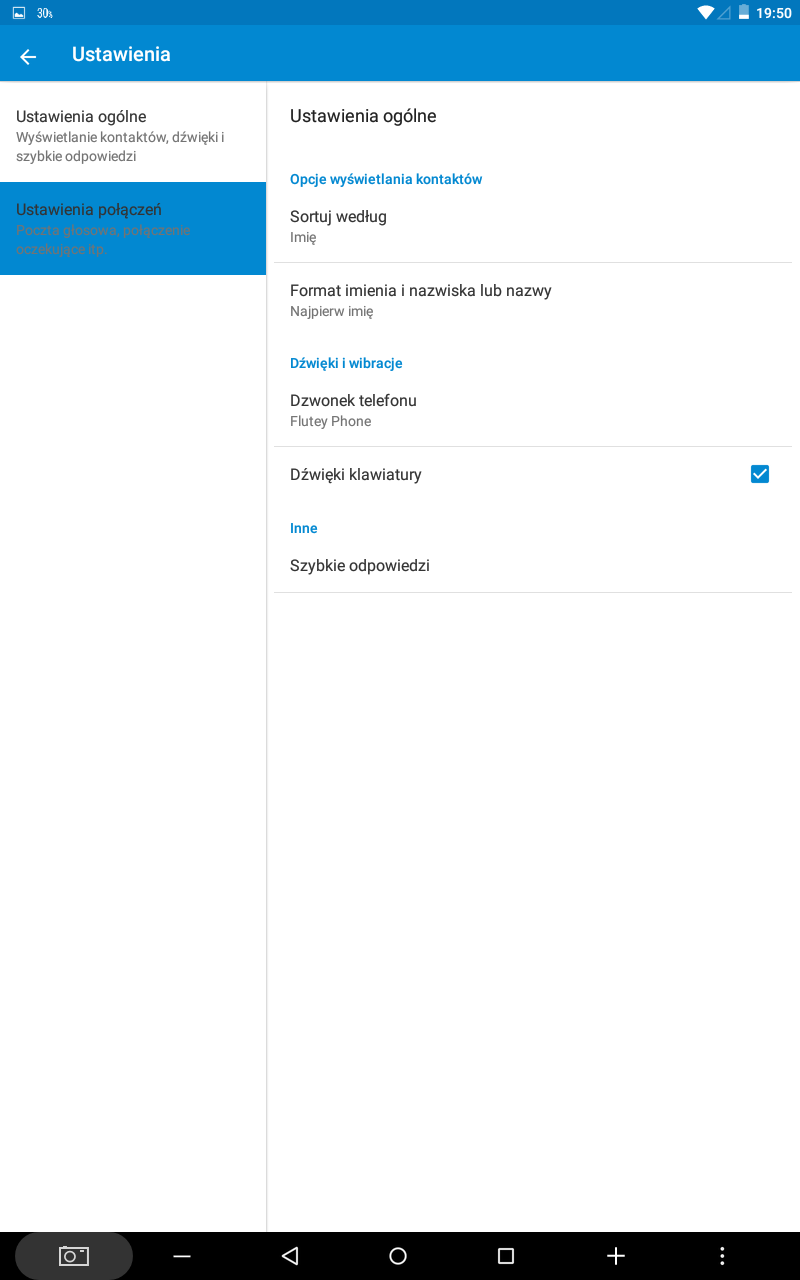Tap the screenshot camera icon in navigation bar
Image resolution: width=800 pixels, height=1280 pixels.
(x=74, y=1256)
